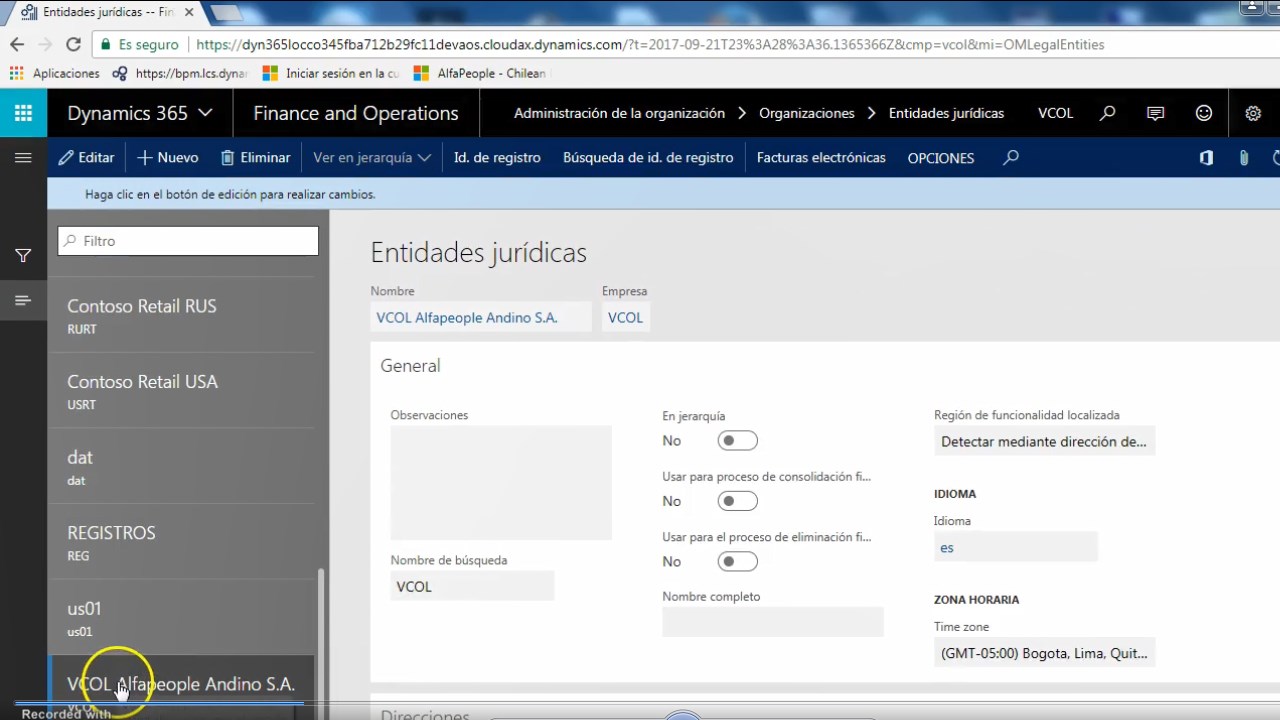
Task: Open the Ver en jerarquía dropdown
Action: click(x=372, y=157)
